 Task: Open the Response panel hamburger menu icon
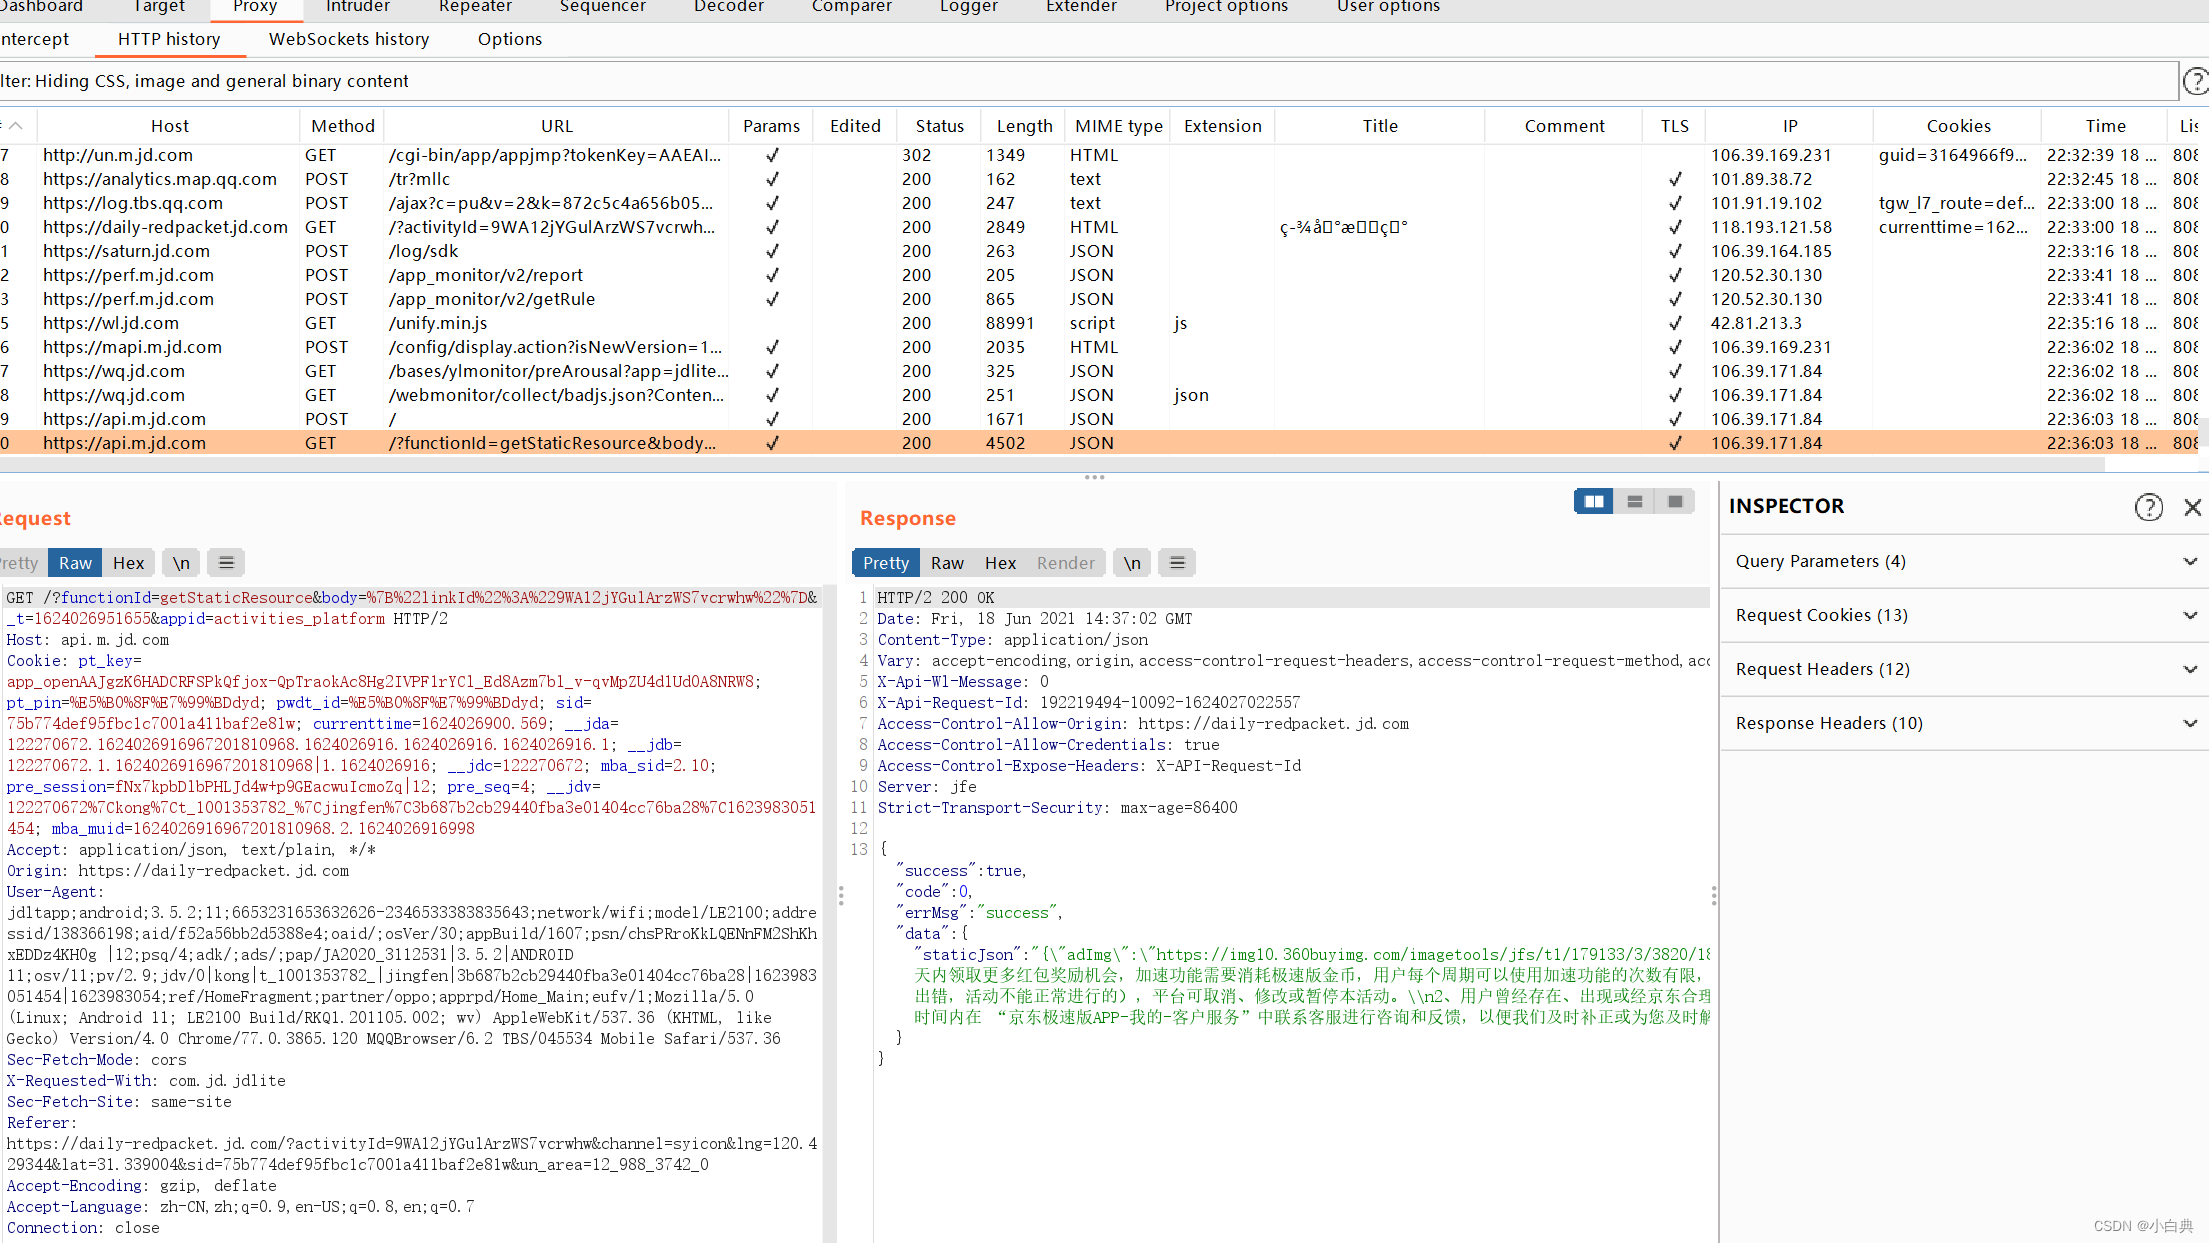(1176, 562)
